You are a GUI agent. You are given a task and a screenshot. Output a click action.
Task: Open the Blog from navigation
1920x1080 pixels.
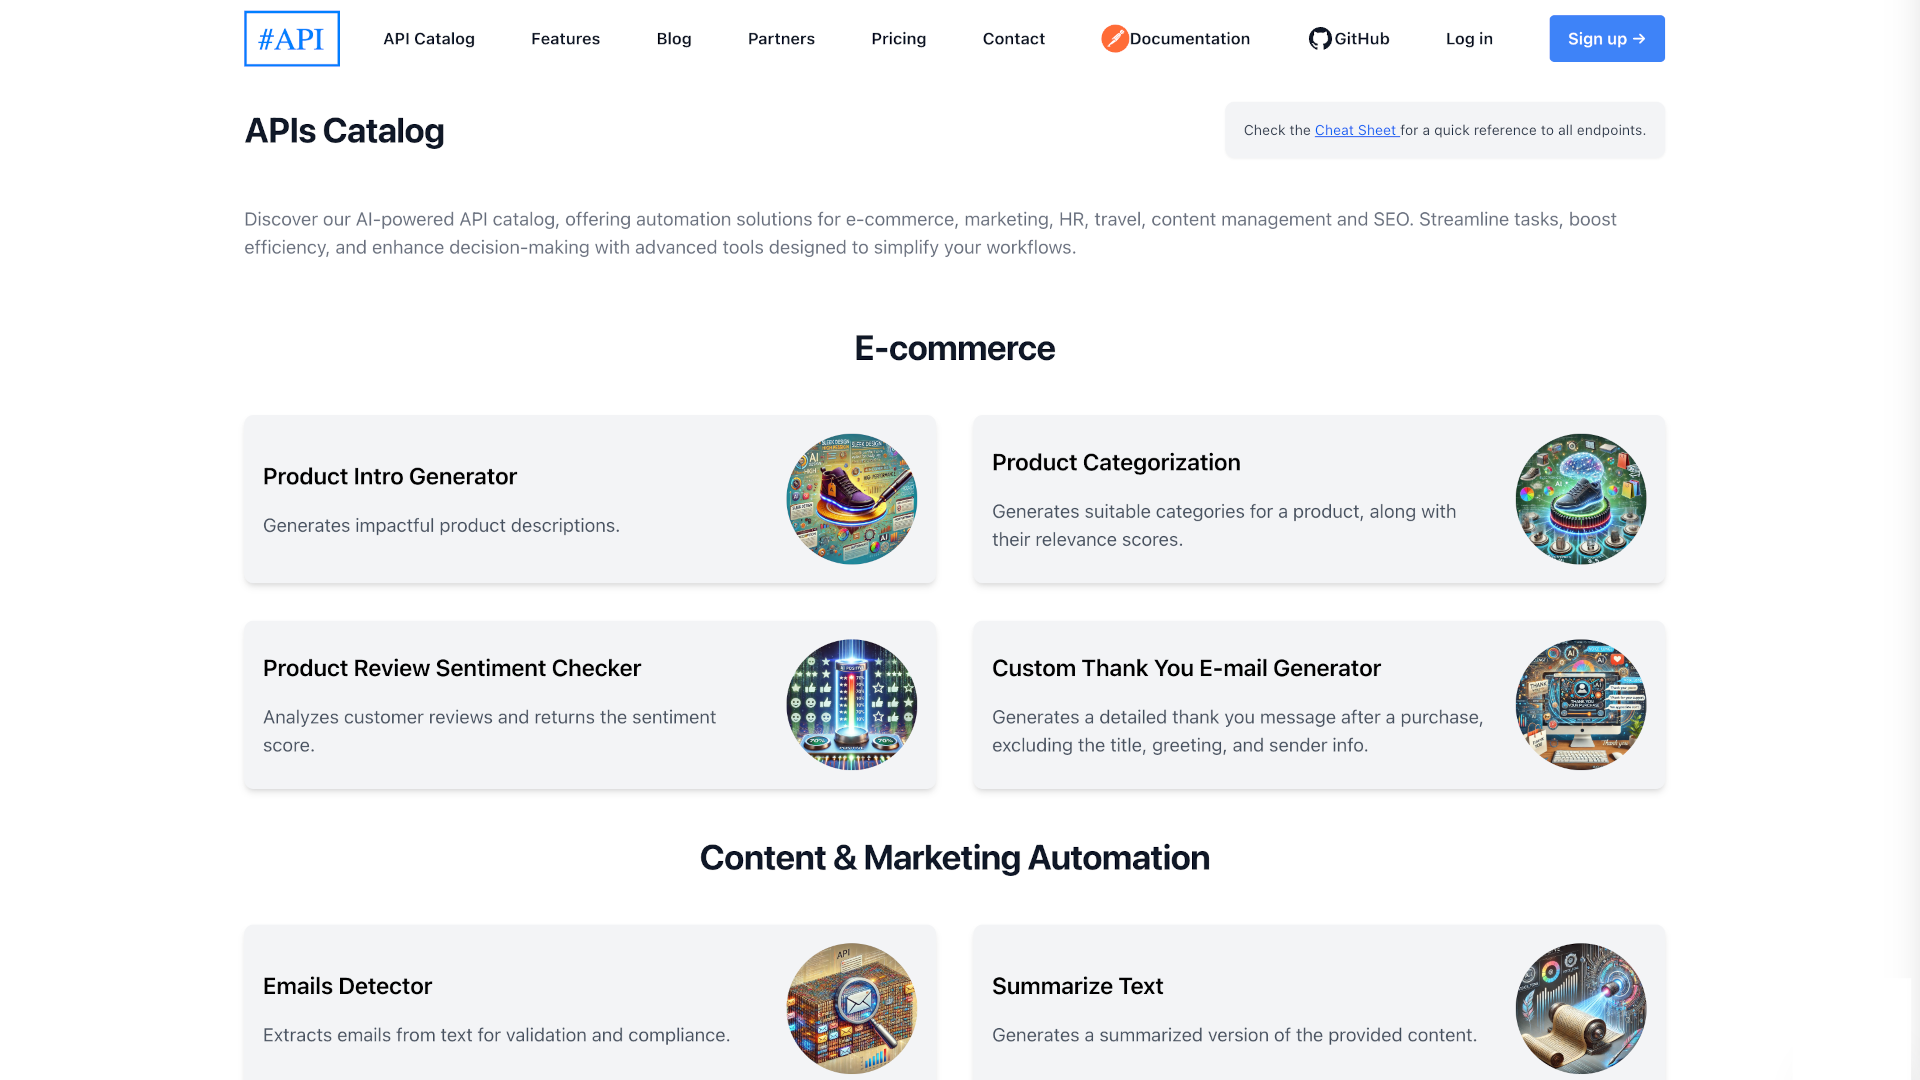(x=674, y=39)
